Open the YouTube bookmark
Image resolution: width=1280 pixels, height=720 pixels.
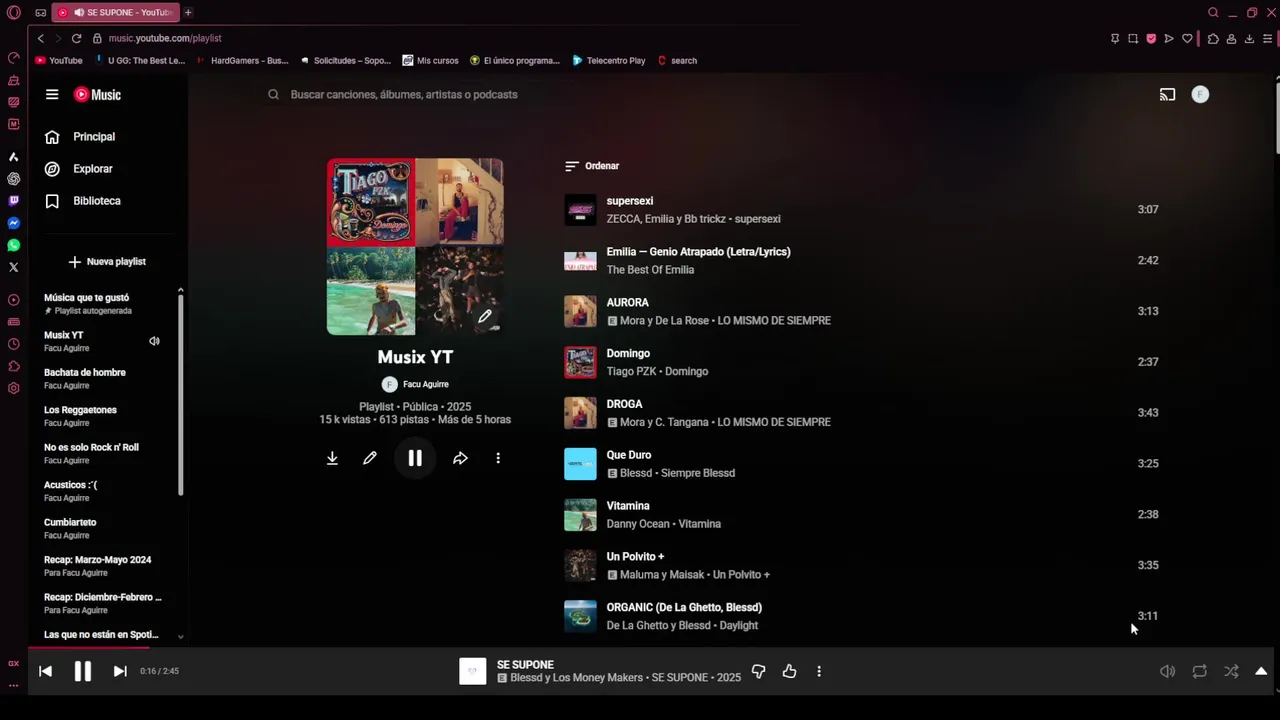tap(59, 61)
